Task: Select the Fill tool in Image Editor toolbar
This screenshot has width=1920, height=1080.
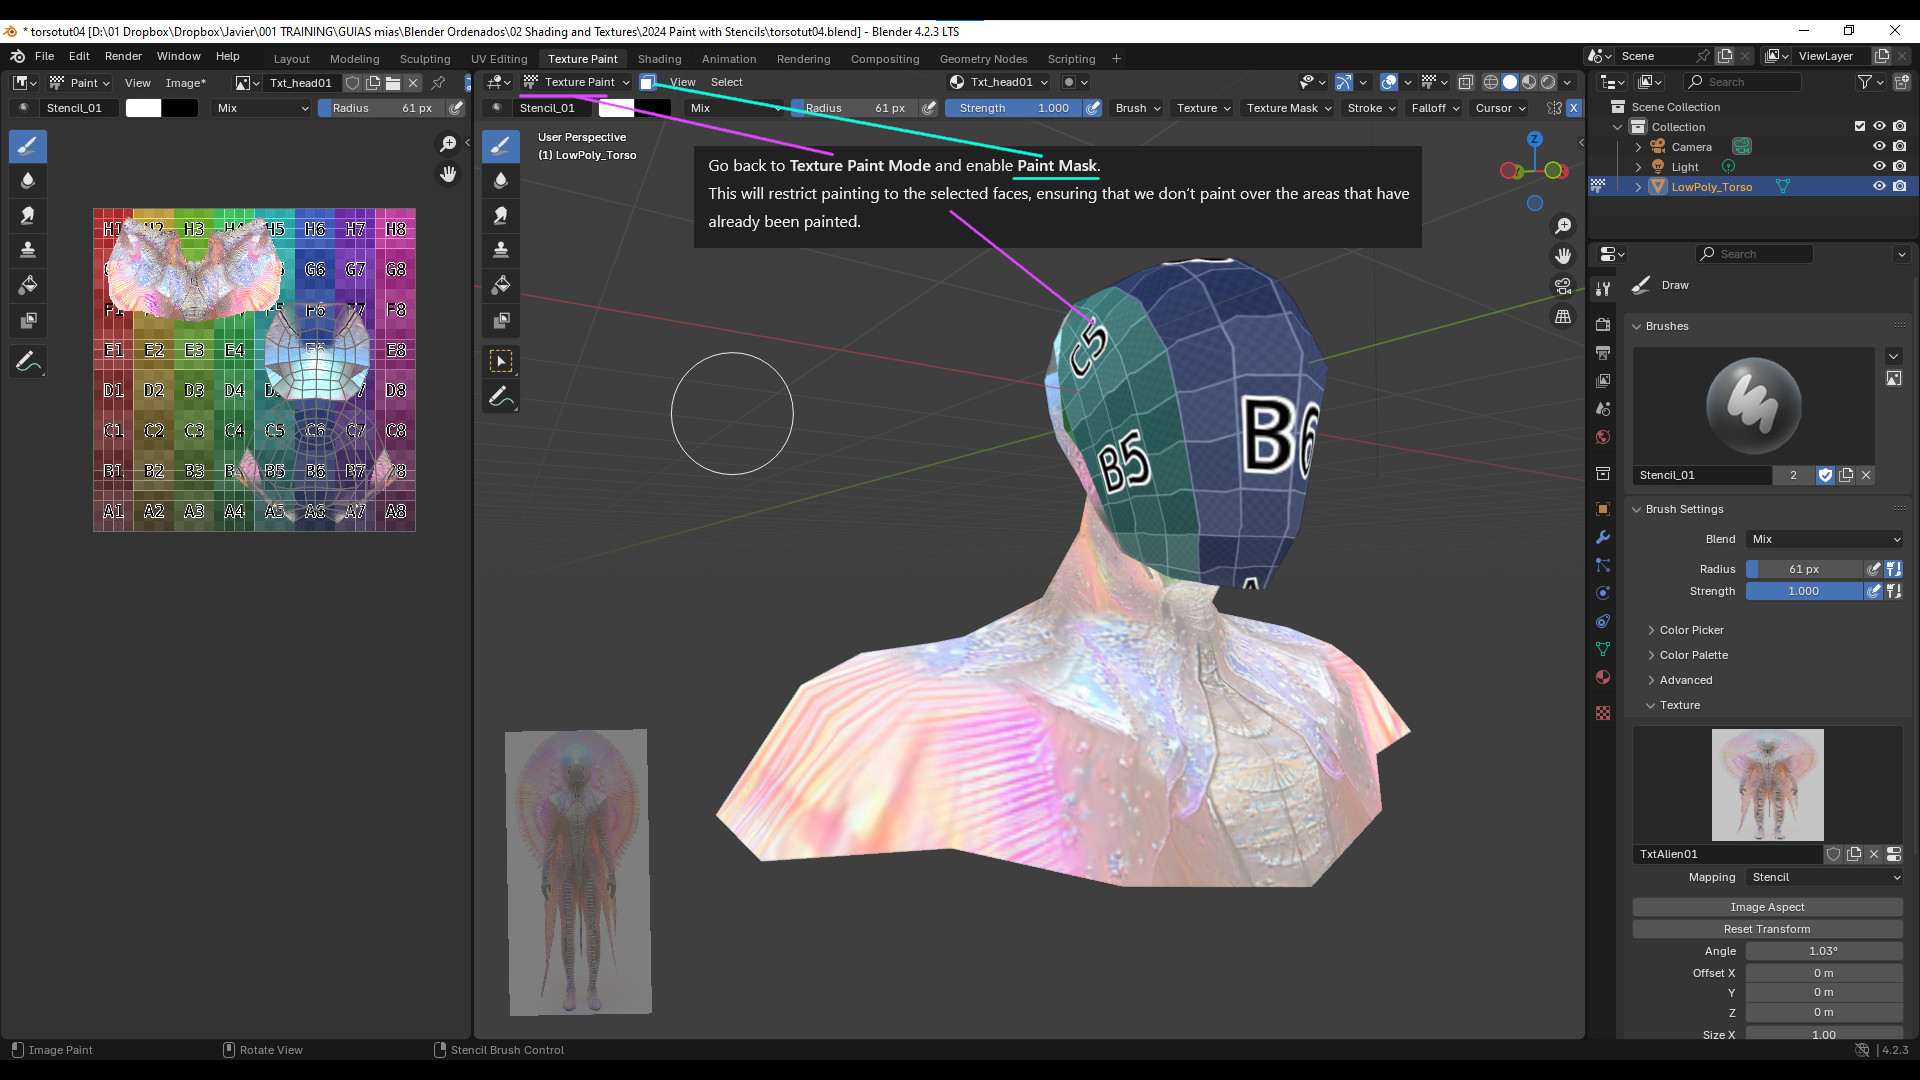Action: 28,285
